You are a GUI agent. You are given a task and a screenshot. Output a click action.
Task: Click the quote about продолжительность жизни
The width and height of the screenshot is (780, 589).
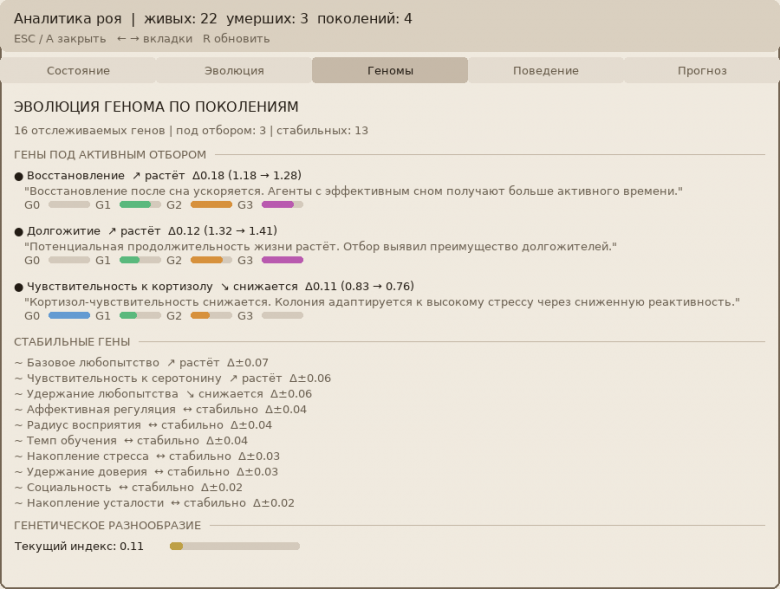click(320, 246)
